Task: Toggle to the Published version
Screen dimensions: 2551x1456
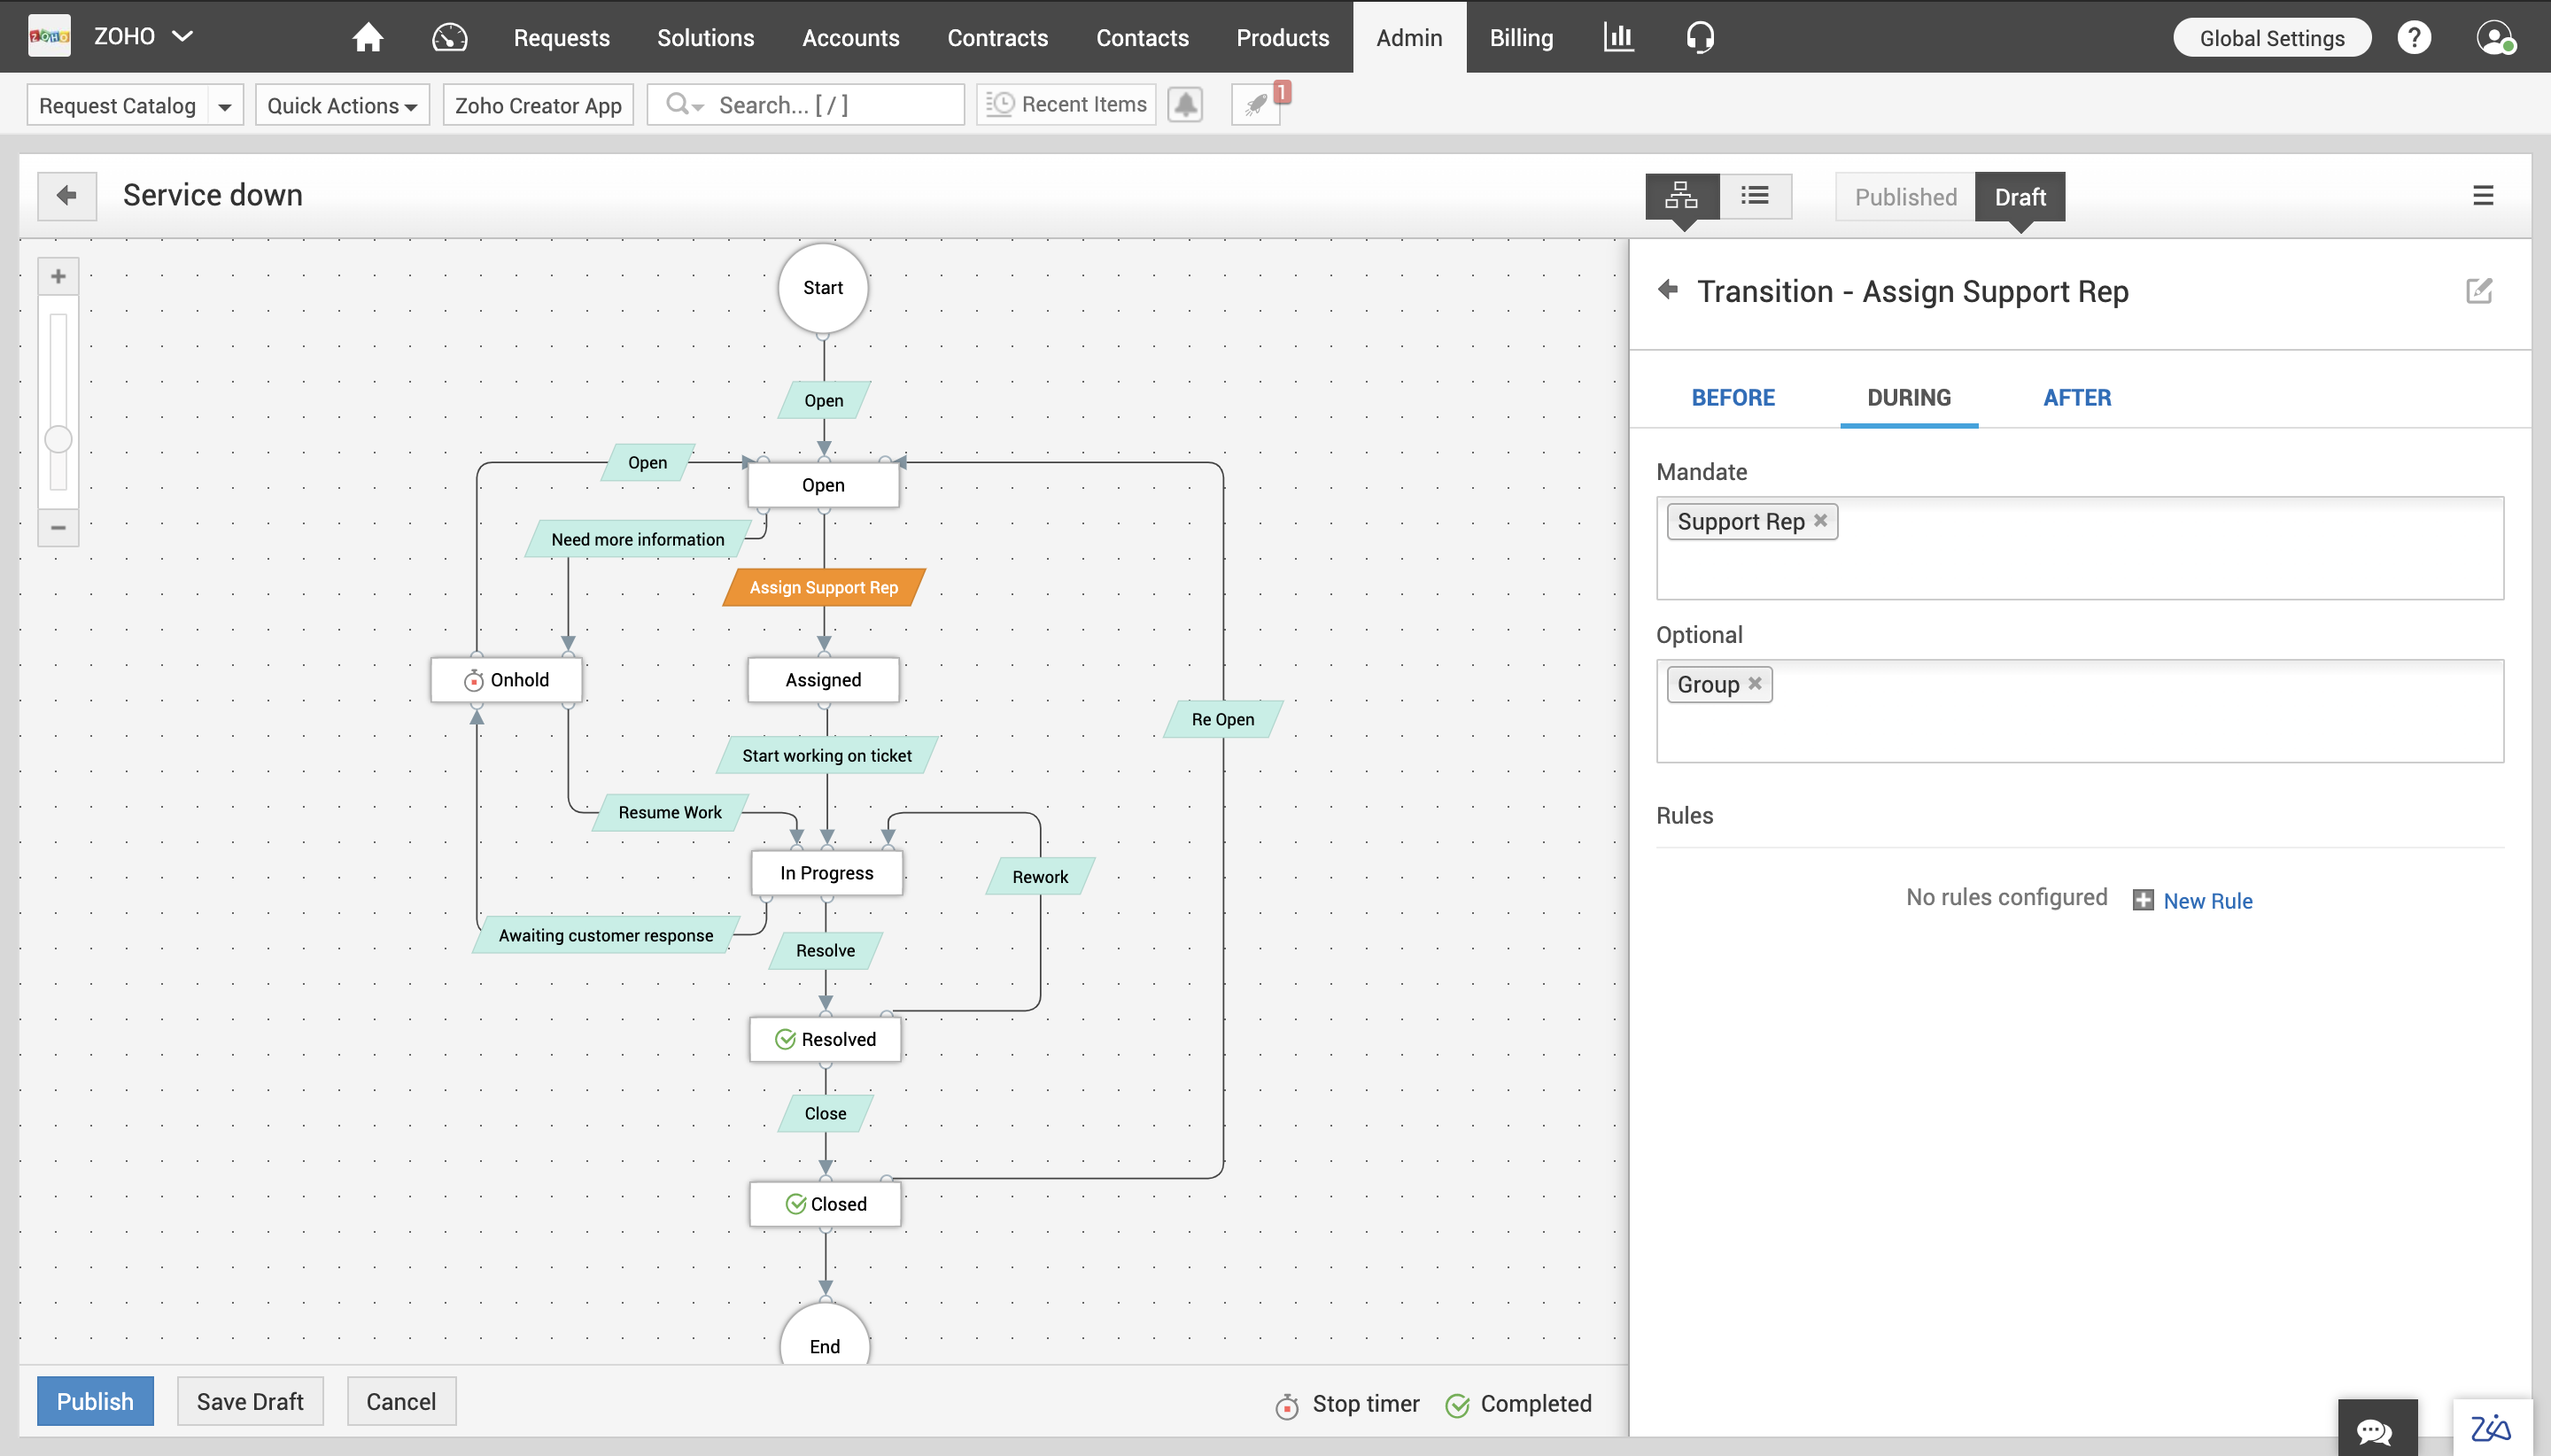Action: point(1905,197)
